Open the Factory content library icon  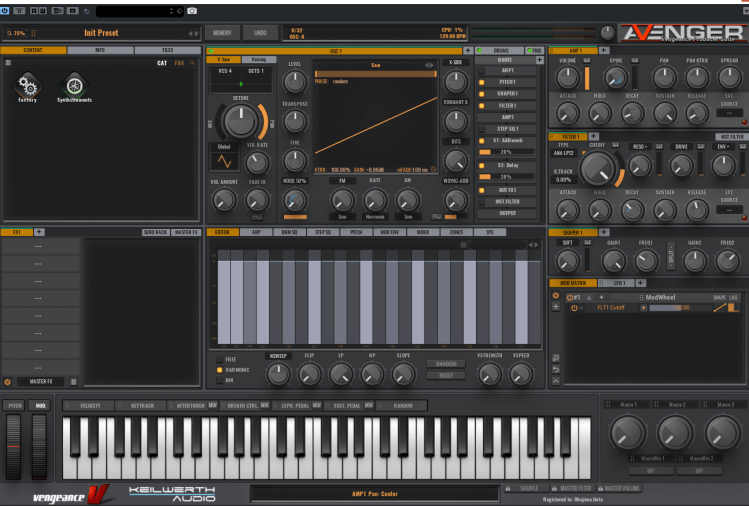coord(27,87)
